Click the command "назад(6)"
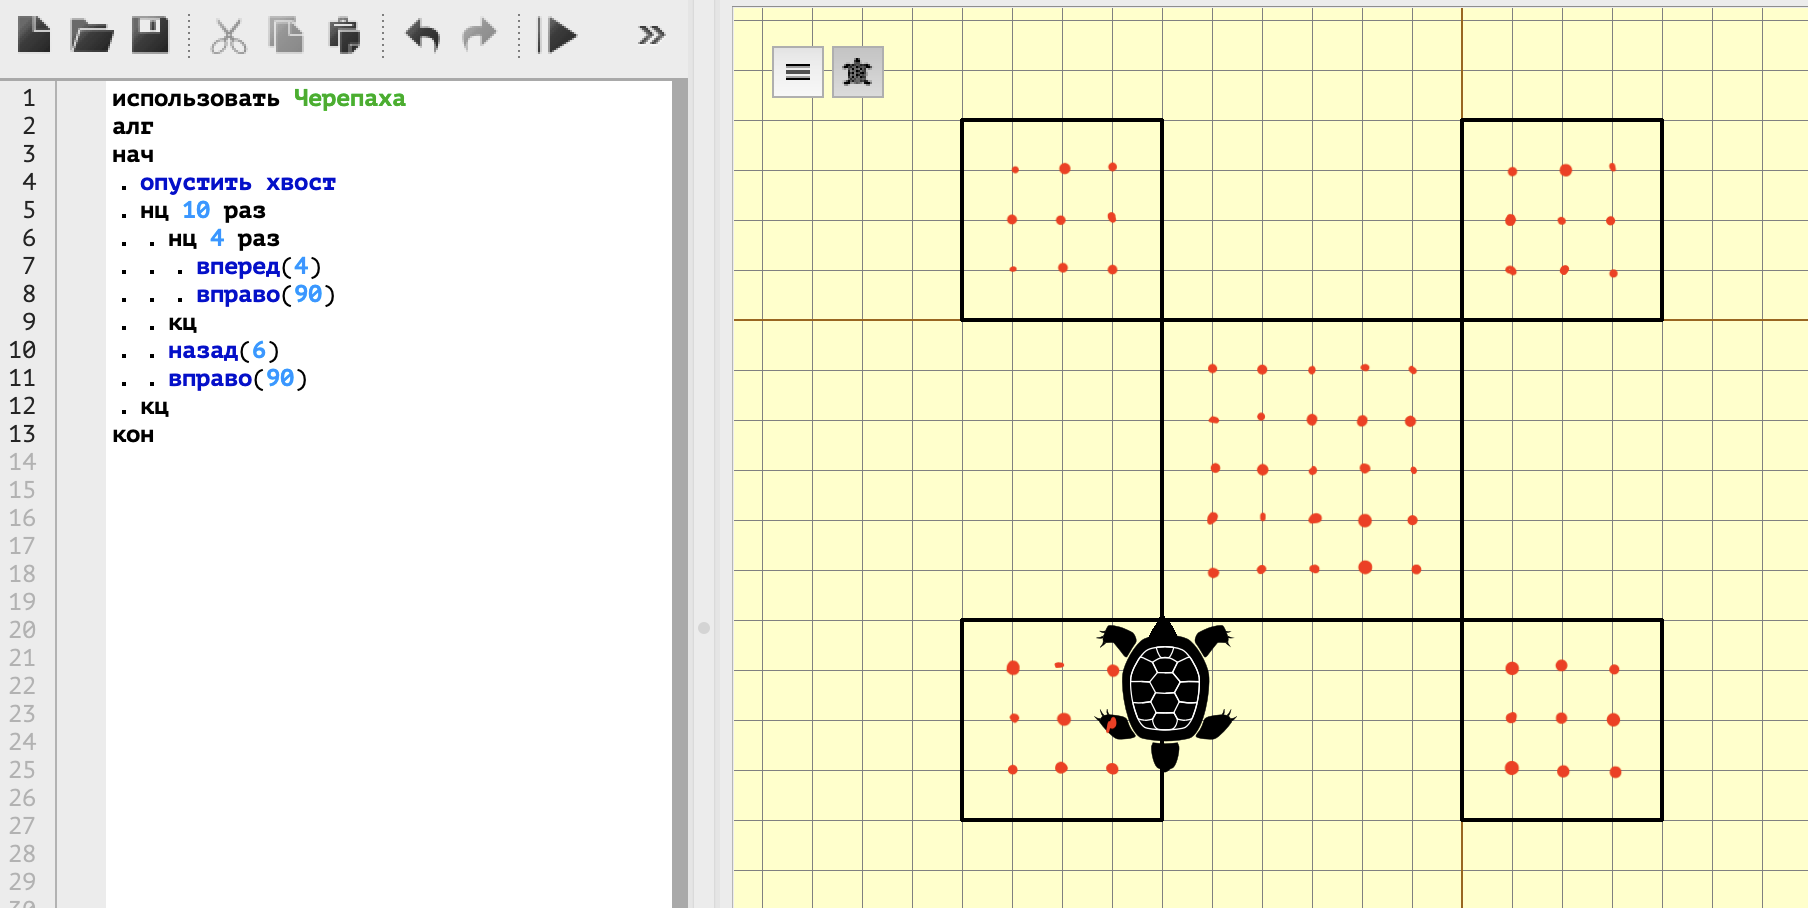 224,351
